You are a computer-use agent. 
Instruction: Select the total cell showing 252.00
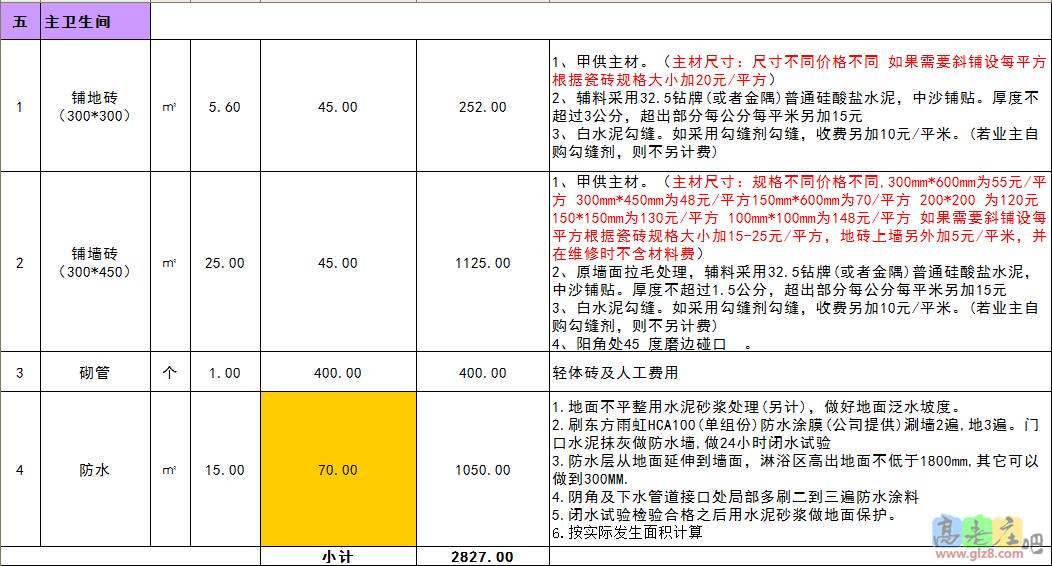point(482,106)
